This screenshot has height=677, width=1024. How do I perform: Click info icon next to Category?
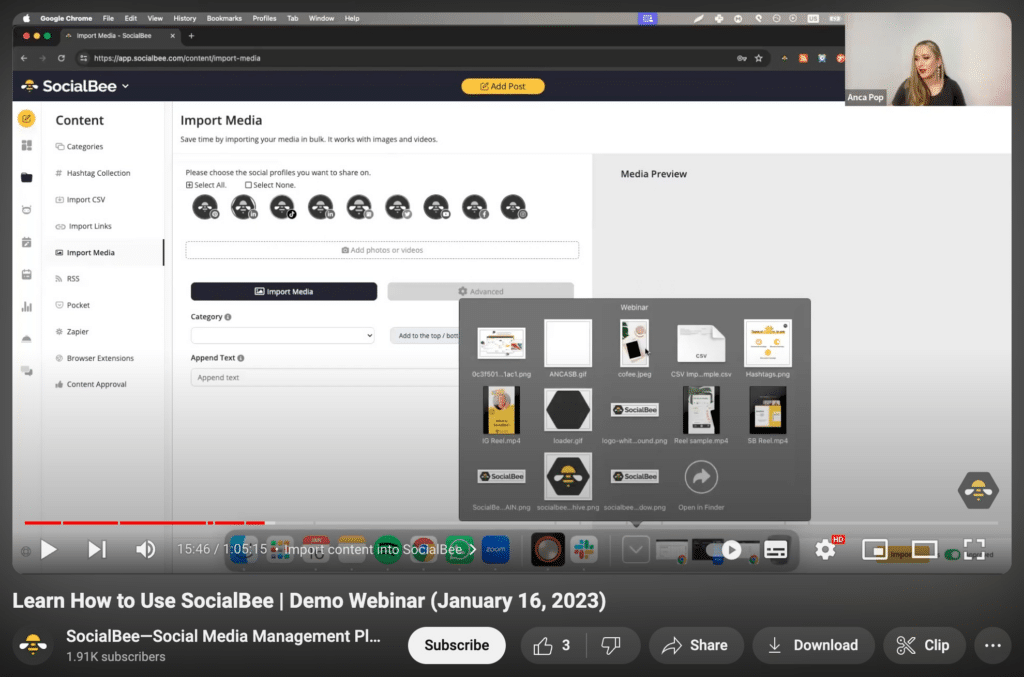tap(228, 317)
